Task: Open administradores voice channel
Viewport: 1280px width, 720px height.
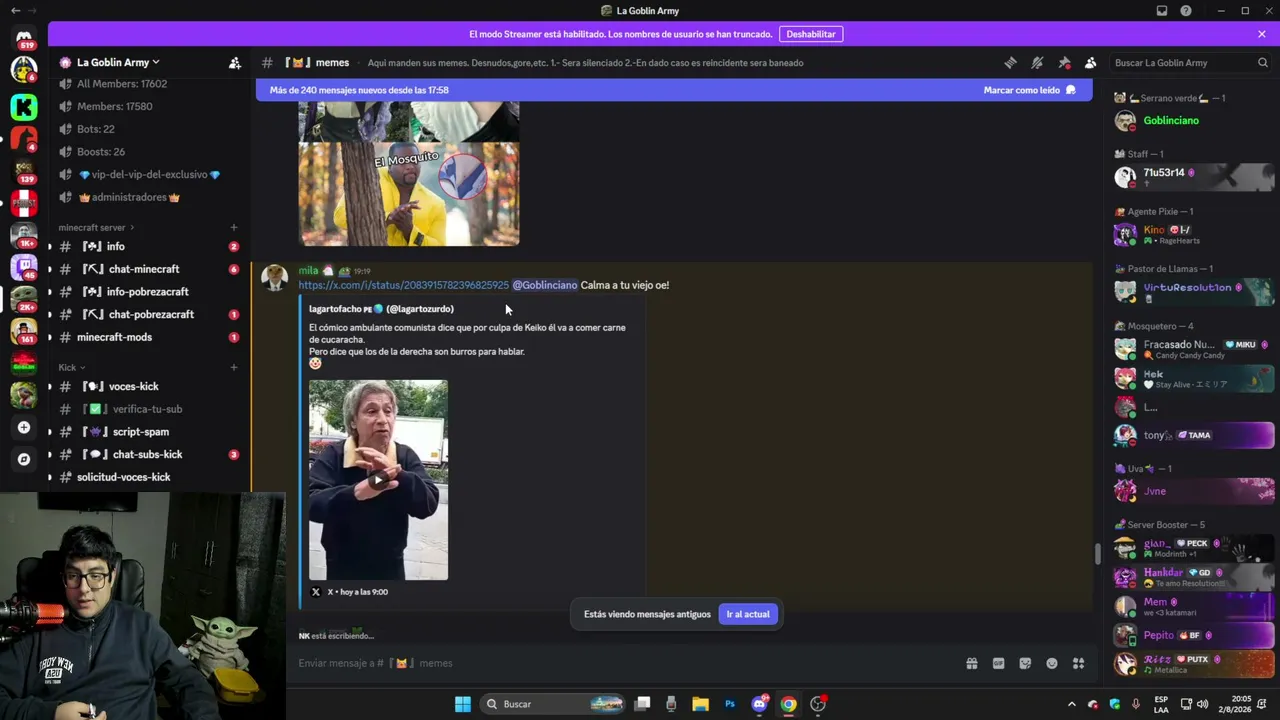Action: coord(148,198)
